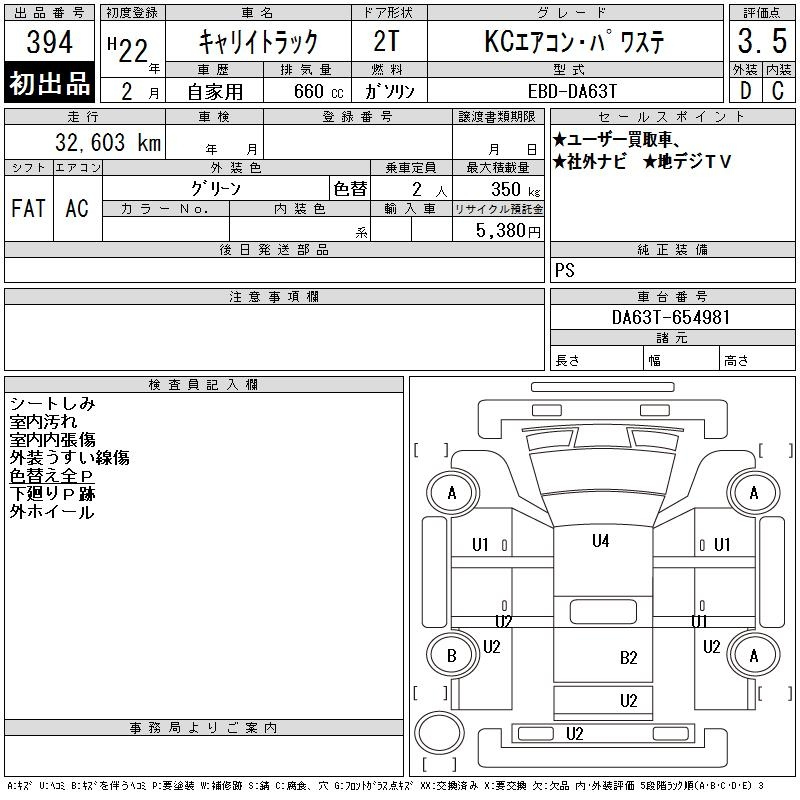Click the empty spare tire circle in the diagram
Image resolution: width=800 pixels, height=800 pixels.
436,730
